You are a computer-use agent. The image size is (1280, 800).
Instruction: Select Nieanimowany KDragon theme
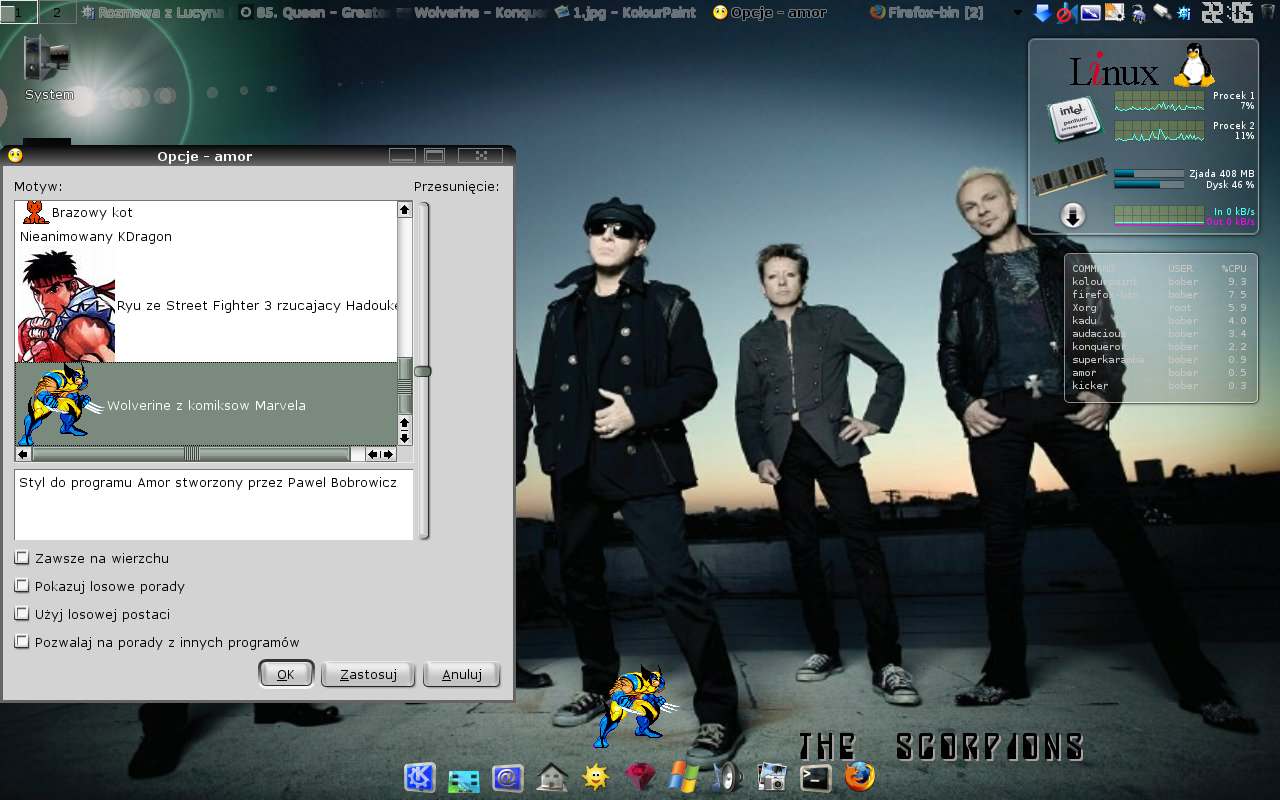206,237
